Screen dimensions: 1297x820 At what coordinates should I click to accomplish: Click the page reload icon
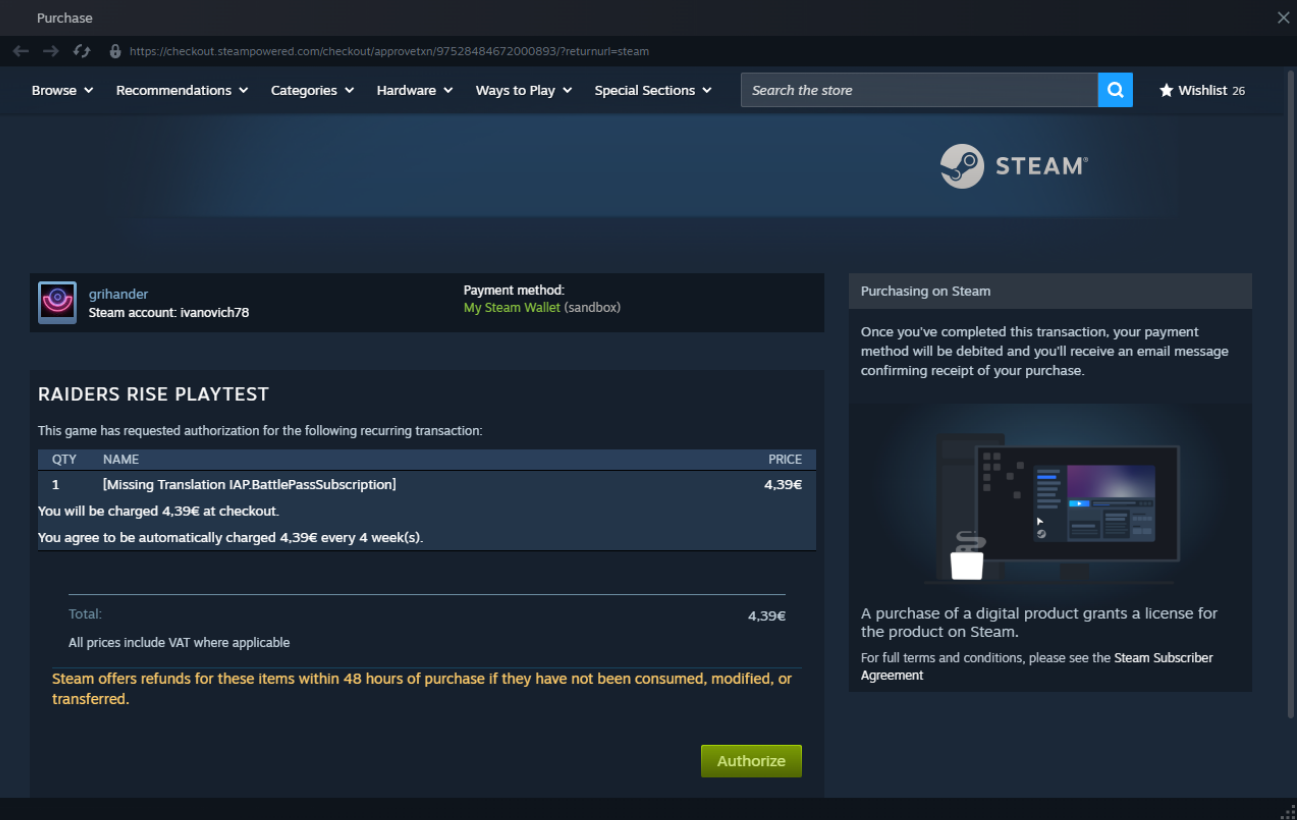[x=82, y=51]
